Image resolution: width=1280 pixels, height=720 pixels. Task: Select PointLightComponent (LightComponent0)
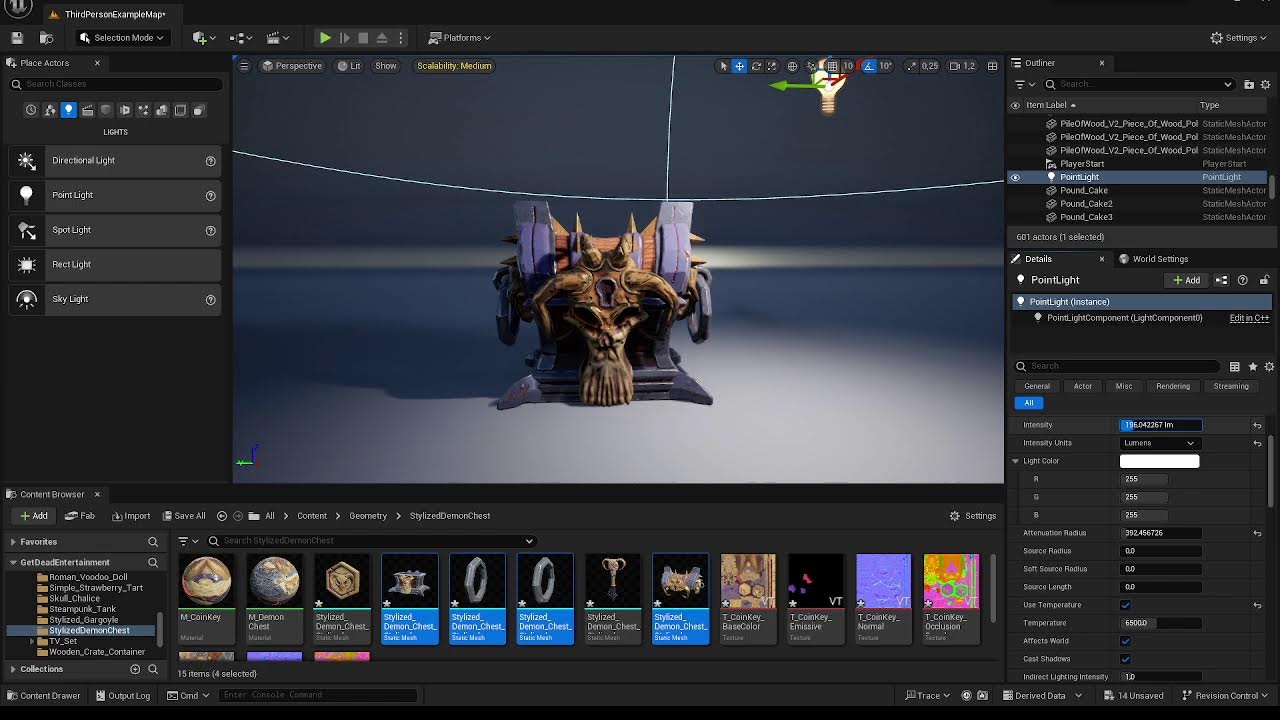[1124, 318]
